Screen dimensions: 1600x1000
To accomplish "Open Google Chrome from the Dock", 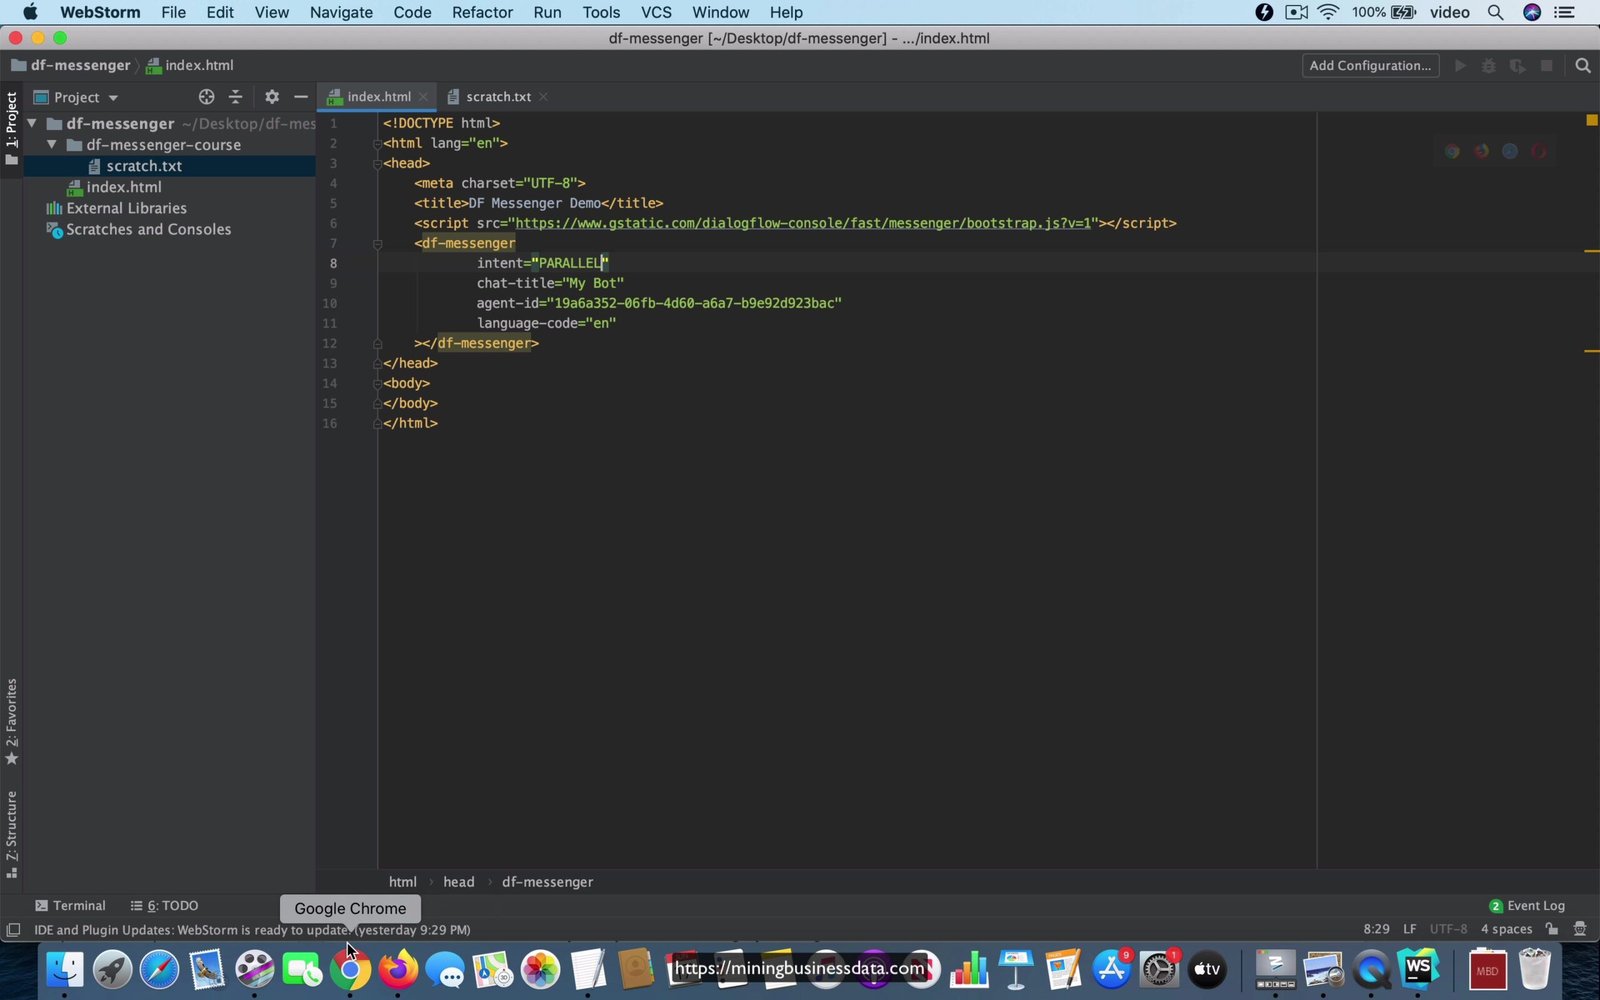I will (x=350, y=969).
